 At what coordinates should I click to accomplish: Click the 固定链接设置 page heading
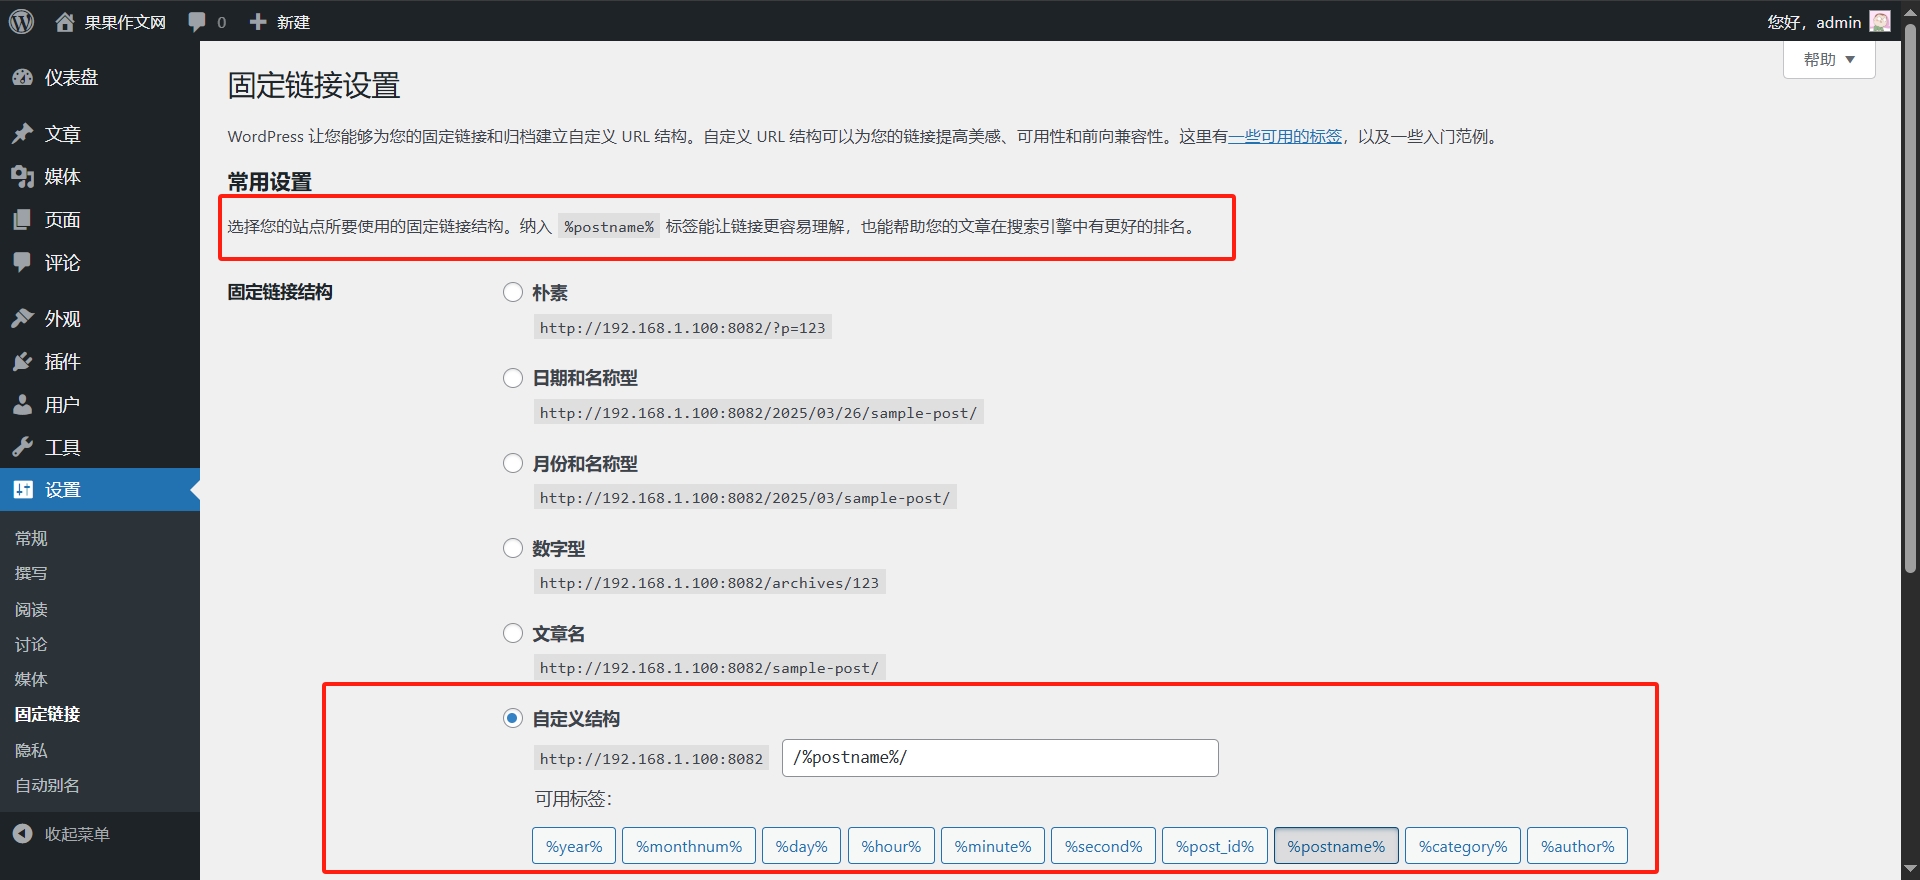click(314, 85)
